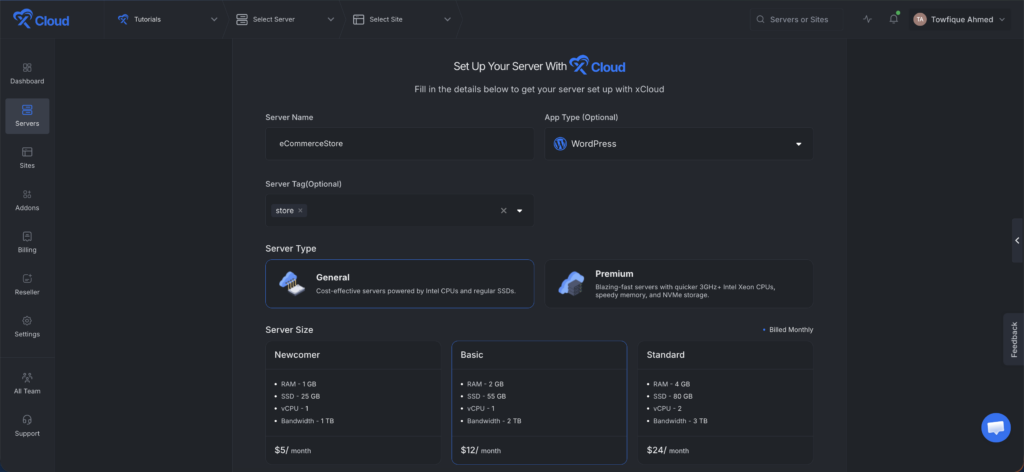This screenshot has height=472, width=1024.
Task: Open the Towfique Ahmed account menu
Action: [959, 20]
